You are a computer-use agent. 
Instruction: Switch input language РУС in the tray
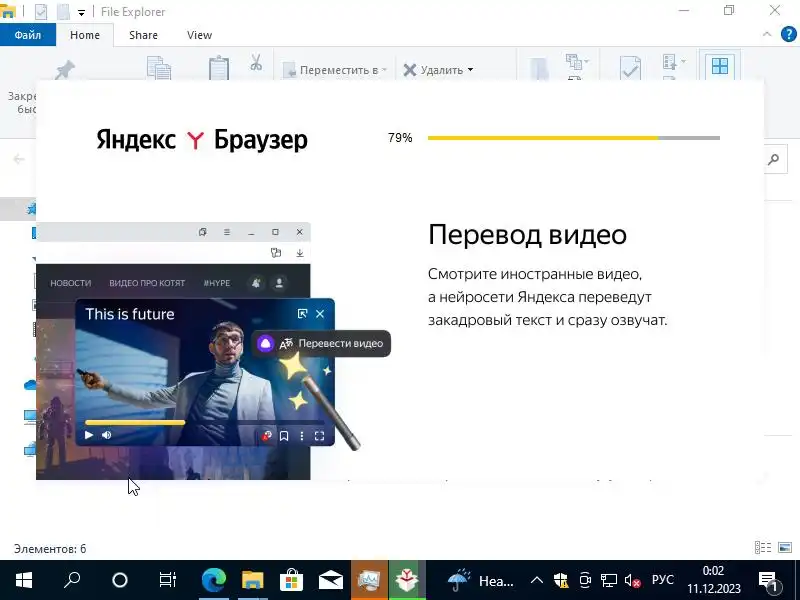pyautogui.click(x=662, y=580)
